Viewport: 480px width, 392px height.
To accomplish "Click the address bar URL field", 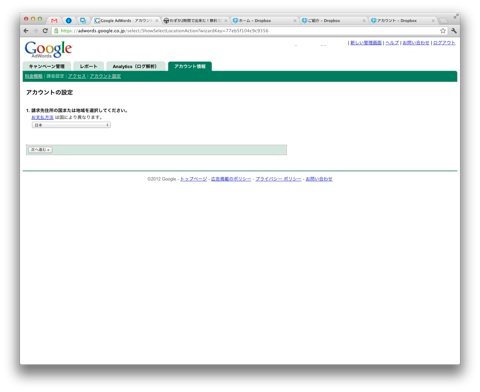I will (247, 31).
